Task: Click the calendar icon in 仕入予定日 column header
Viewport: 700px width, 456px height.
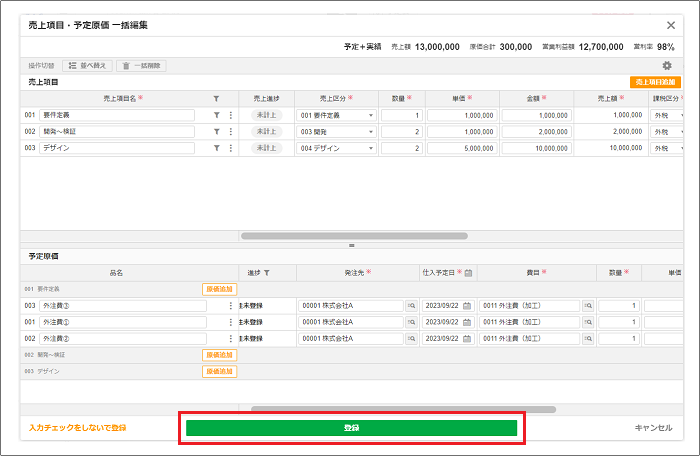Action: [468, 273]
